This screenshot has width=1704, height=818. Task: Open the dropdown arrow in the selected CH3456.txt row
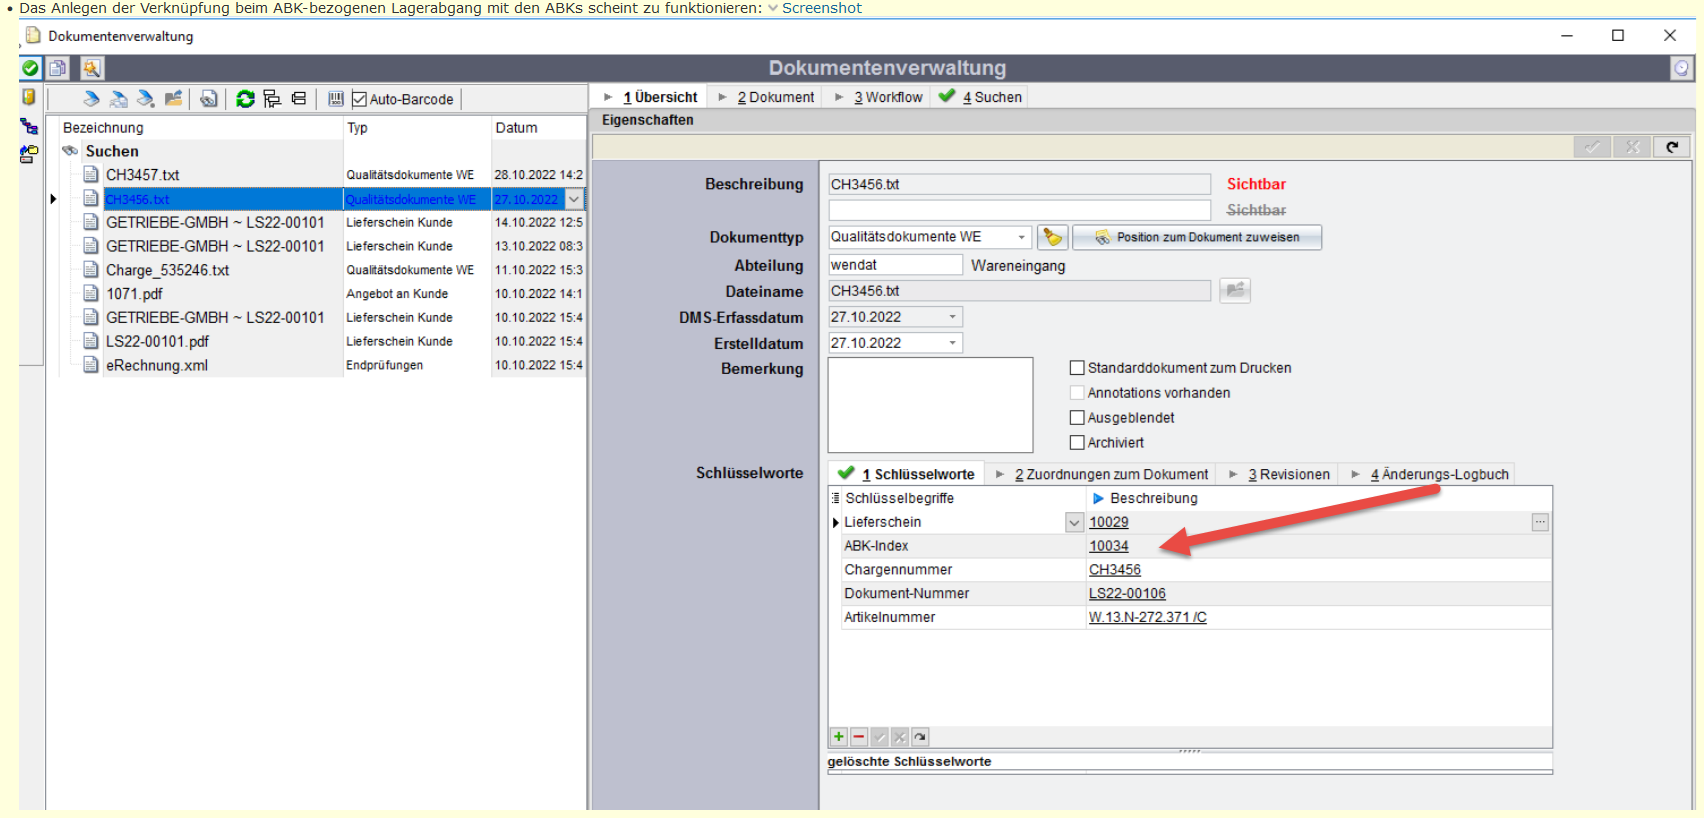tap(574, 199)
